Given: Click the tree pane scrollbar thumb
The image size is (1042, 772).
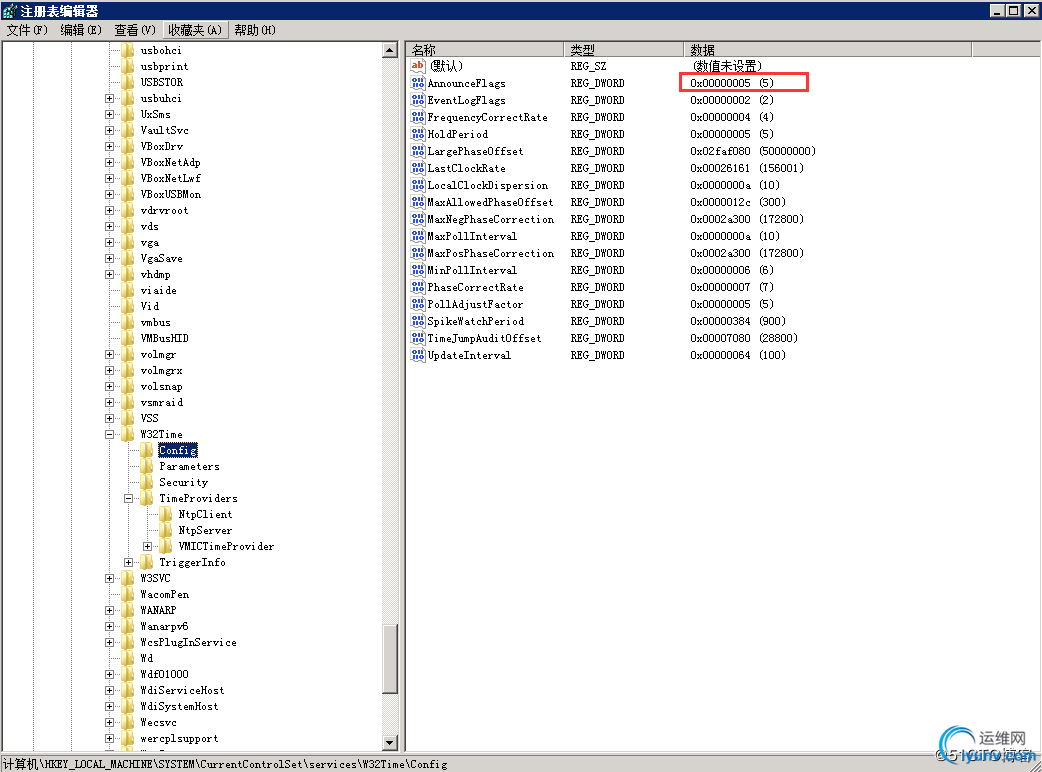Looking at the screenshot, I should point(390,658).
